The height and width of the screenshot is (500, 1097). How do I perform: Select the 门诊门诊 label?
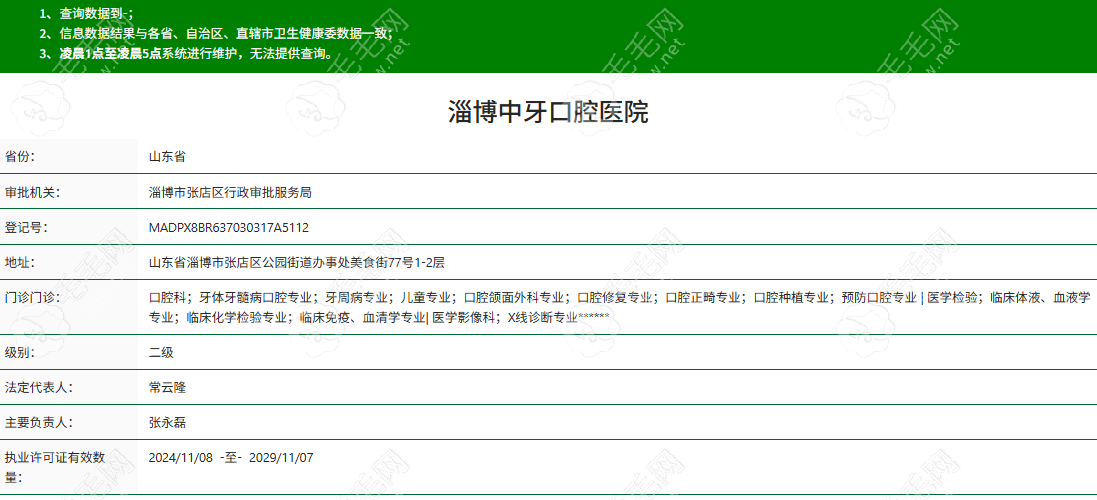[32, 299]
